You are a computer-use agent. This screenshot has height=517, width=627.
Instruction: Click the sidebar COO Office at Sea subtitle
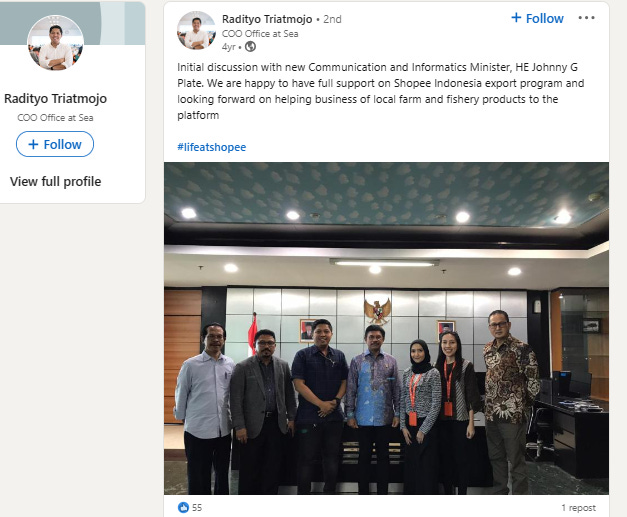click(55, 118)
